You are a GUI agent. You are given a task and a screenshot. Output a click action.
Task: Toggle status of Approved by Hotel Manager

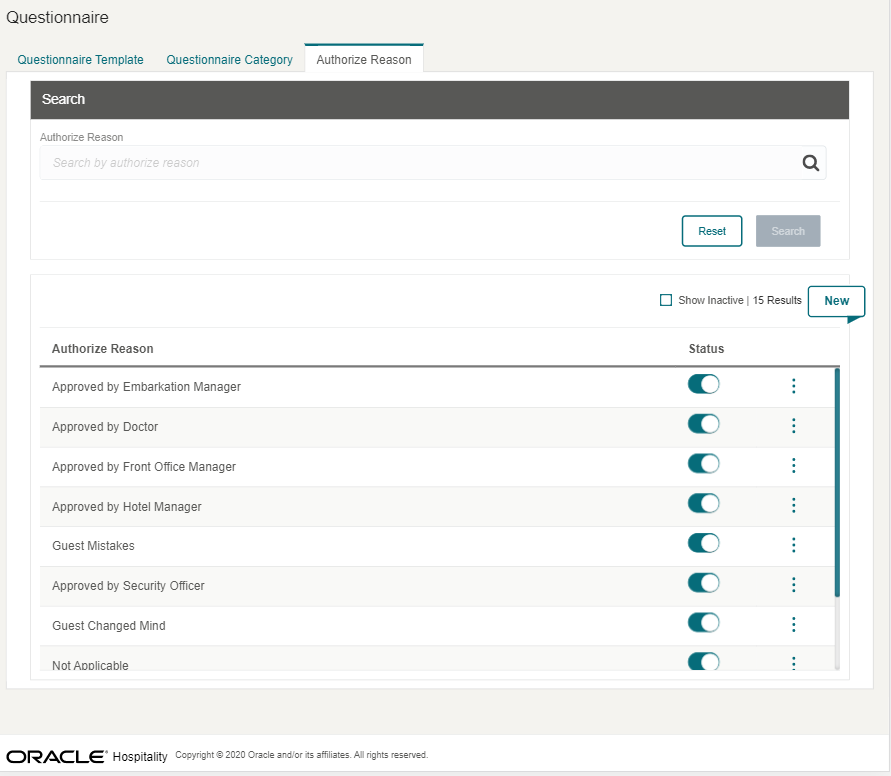(x=703, y=504)
